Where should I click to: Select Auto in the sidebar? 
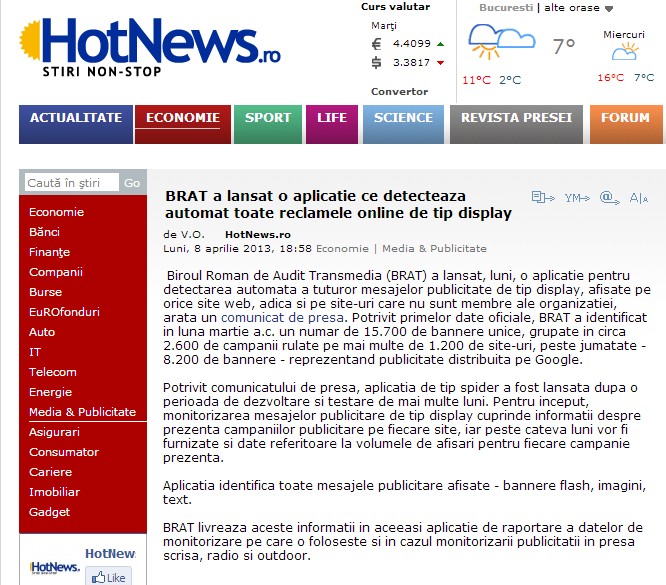(x=42, y=332)
